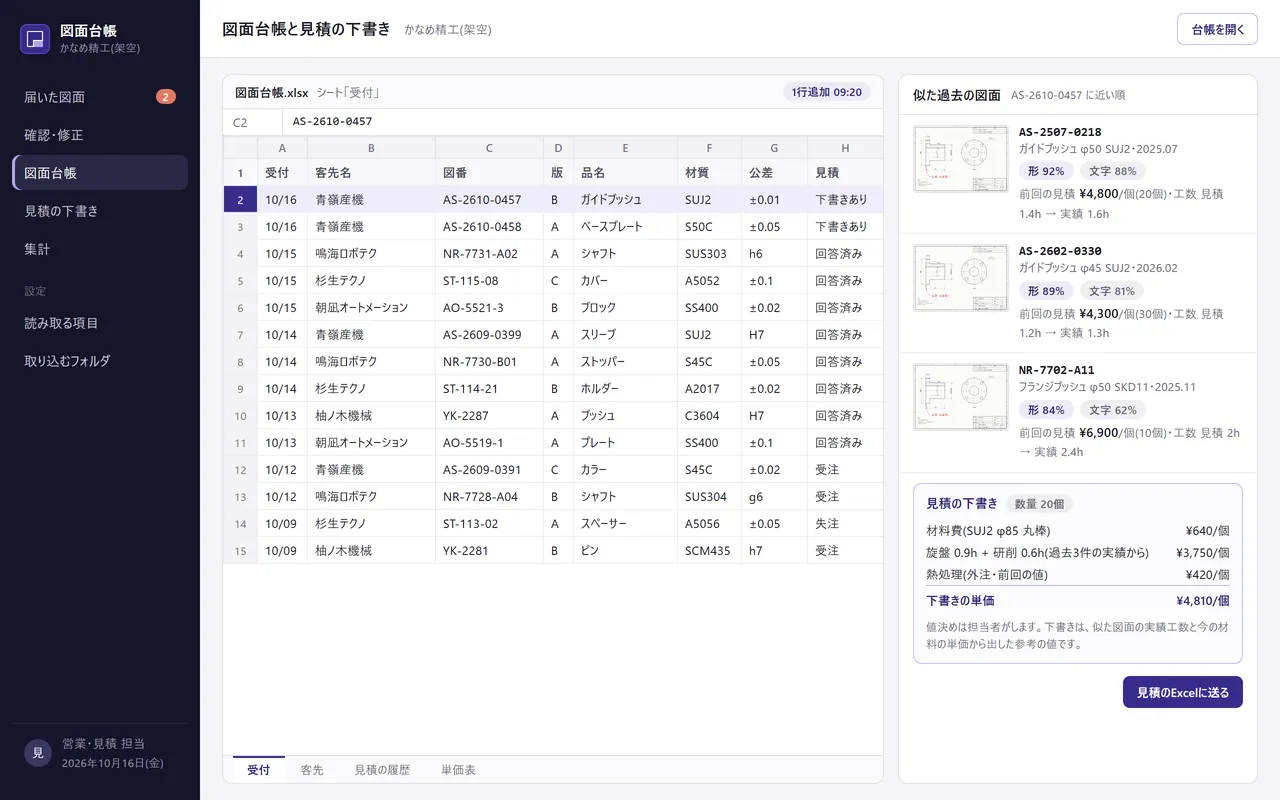Open 読み取る項目 settings
The image size is (1280, 800).
click(x=100, y=323)
